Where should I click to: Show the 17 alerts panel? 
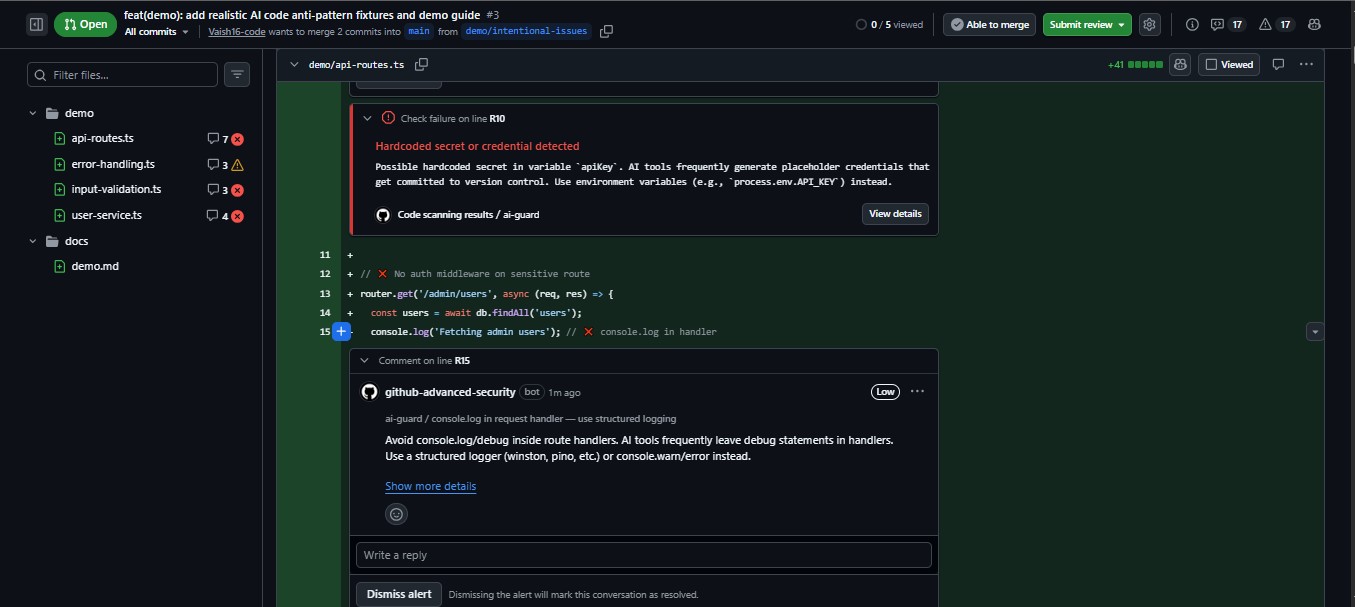point(1276,24)
